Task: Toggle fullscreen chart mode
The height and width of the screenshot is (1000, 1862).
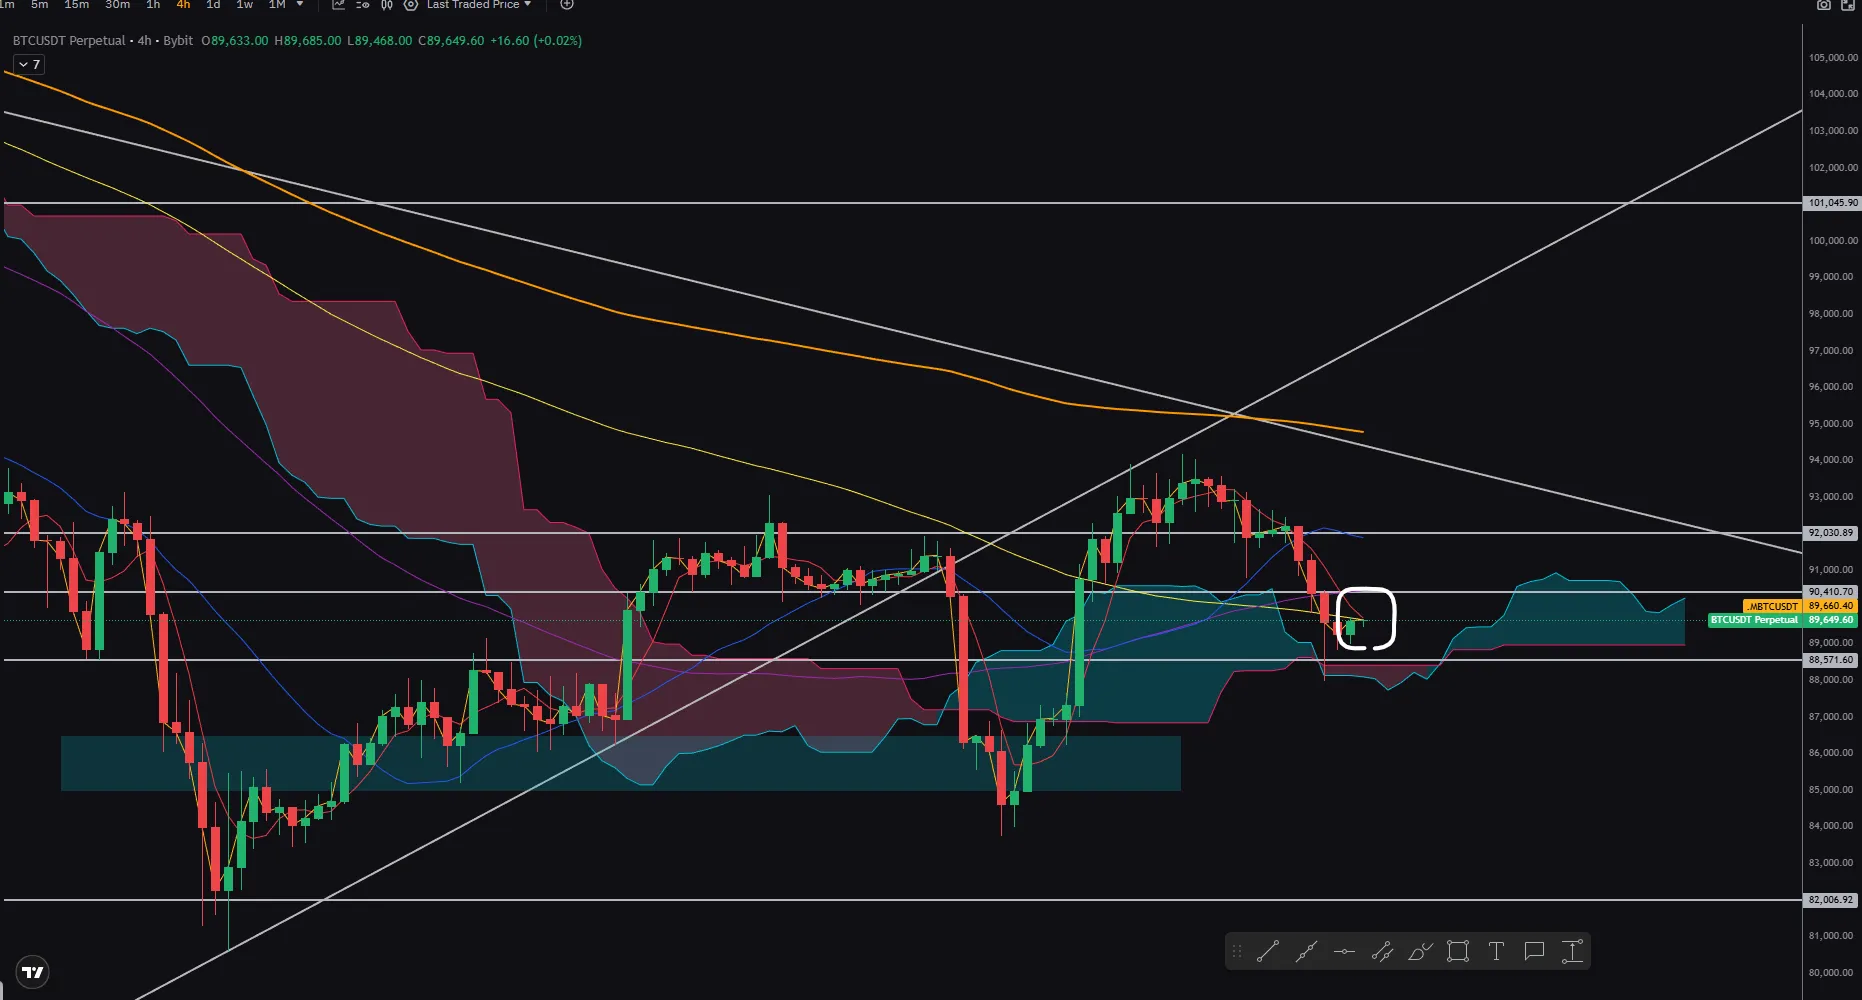Action: point(1848,5)
